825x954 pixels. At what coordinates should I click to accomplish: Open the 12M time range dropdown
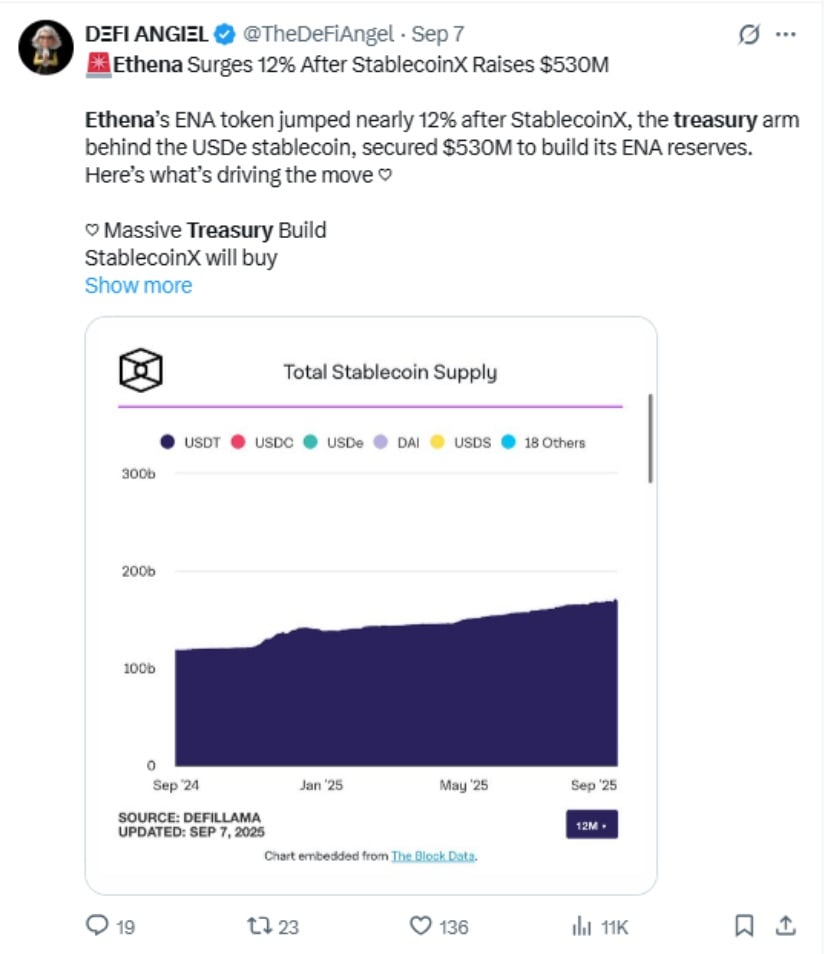(x=592, y=824)
